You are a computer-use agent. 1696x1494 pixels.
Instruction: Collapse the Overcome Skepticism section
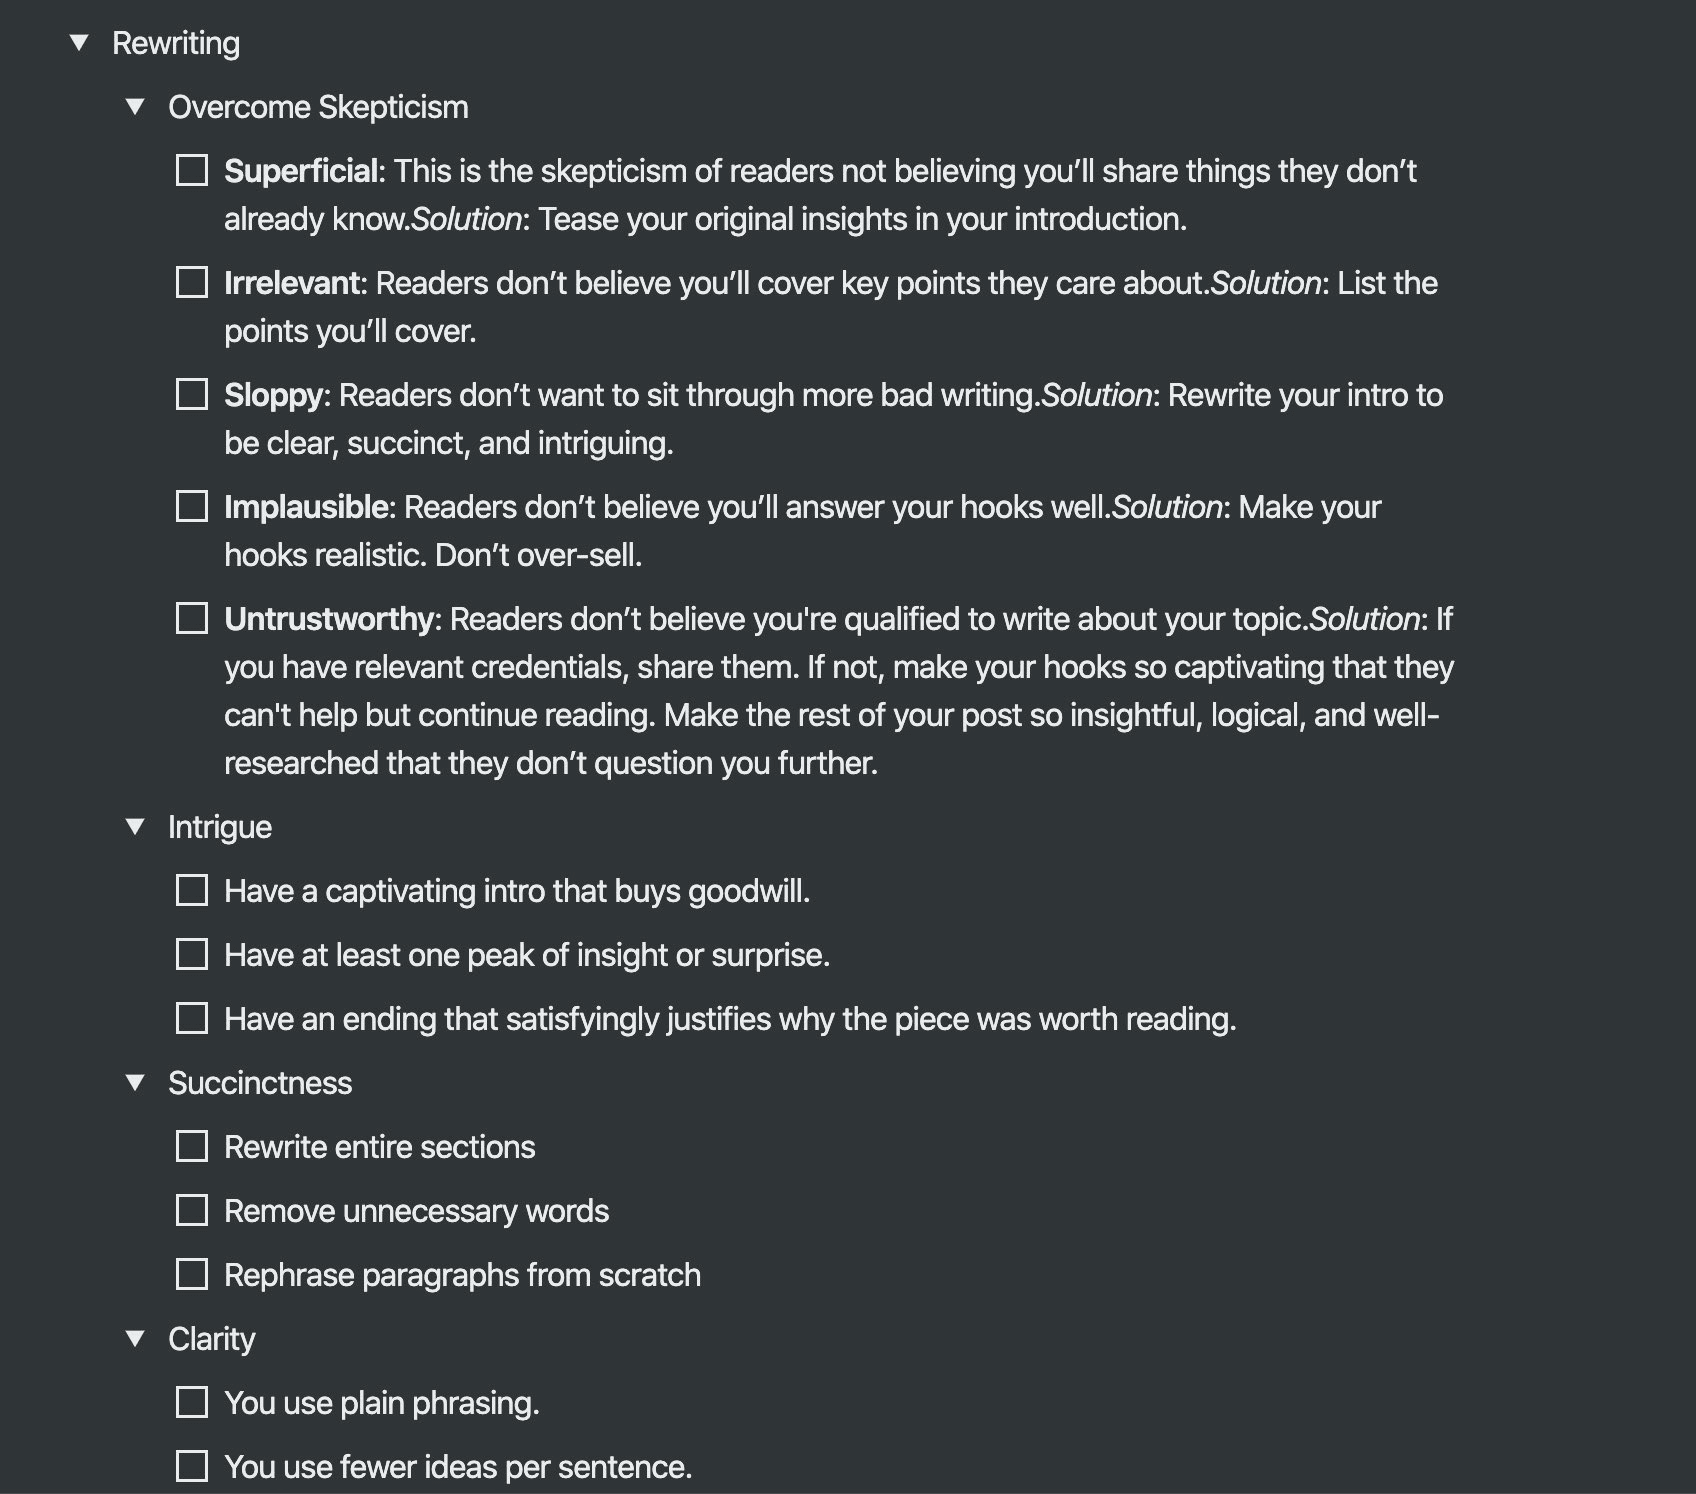(x=135, y=107)
